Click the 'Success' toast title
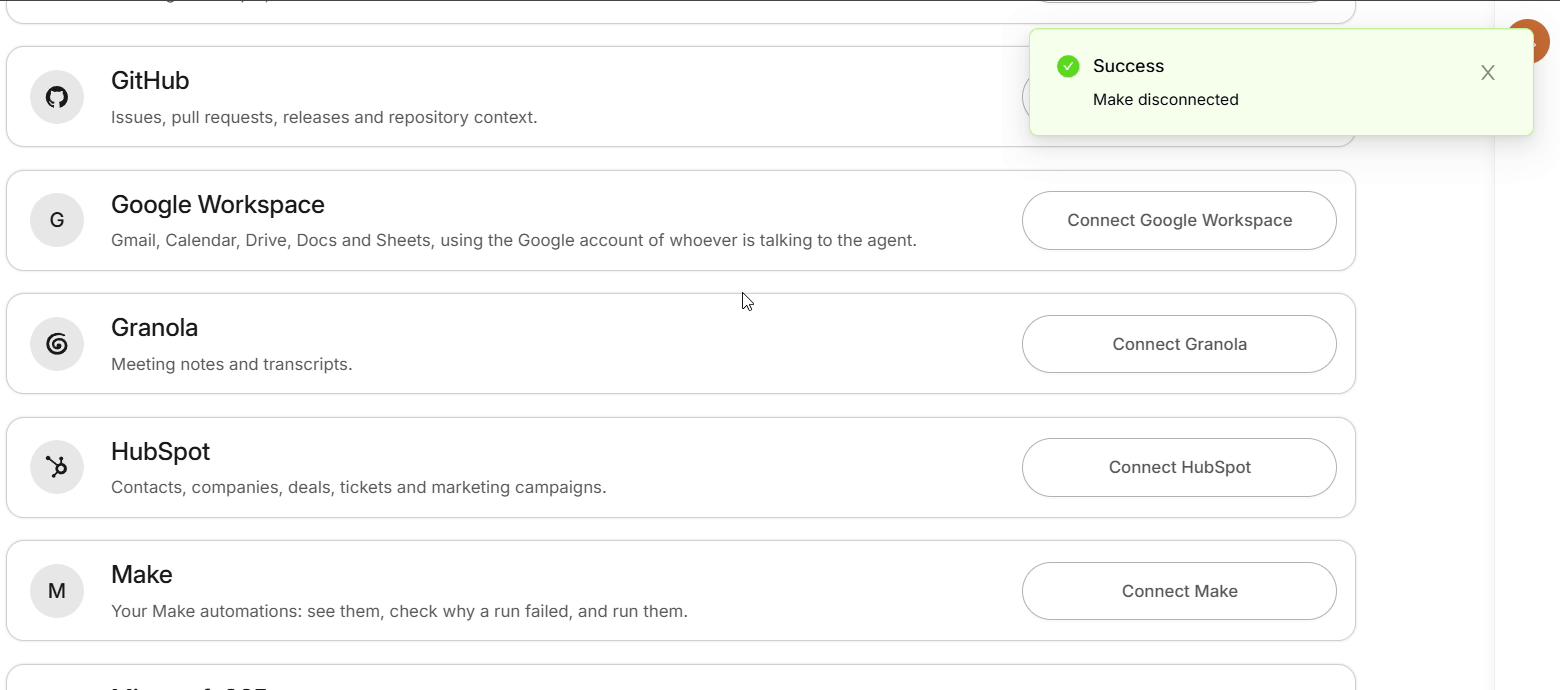The image size is (1560, 690). 1128,66
